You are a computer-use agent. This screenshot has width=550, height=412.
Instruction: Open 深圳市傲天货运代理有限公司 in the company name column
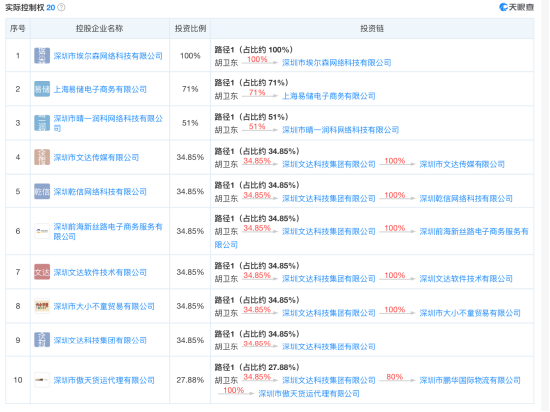(104, 380)
